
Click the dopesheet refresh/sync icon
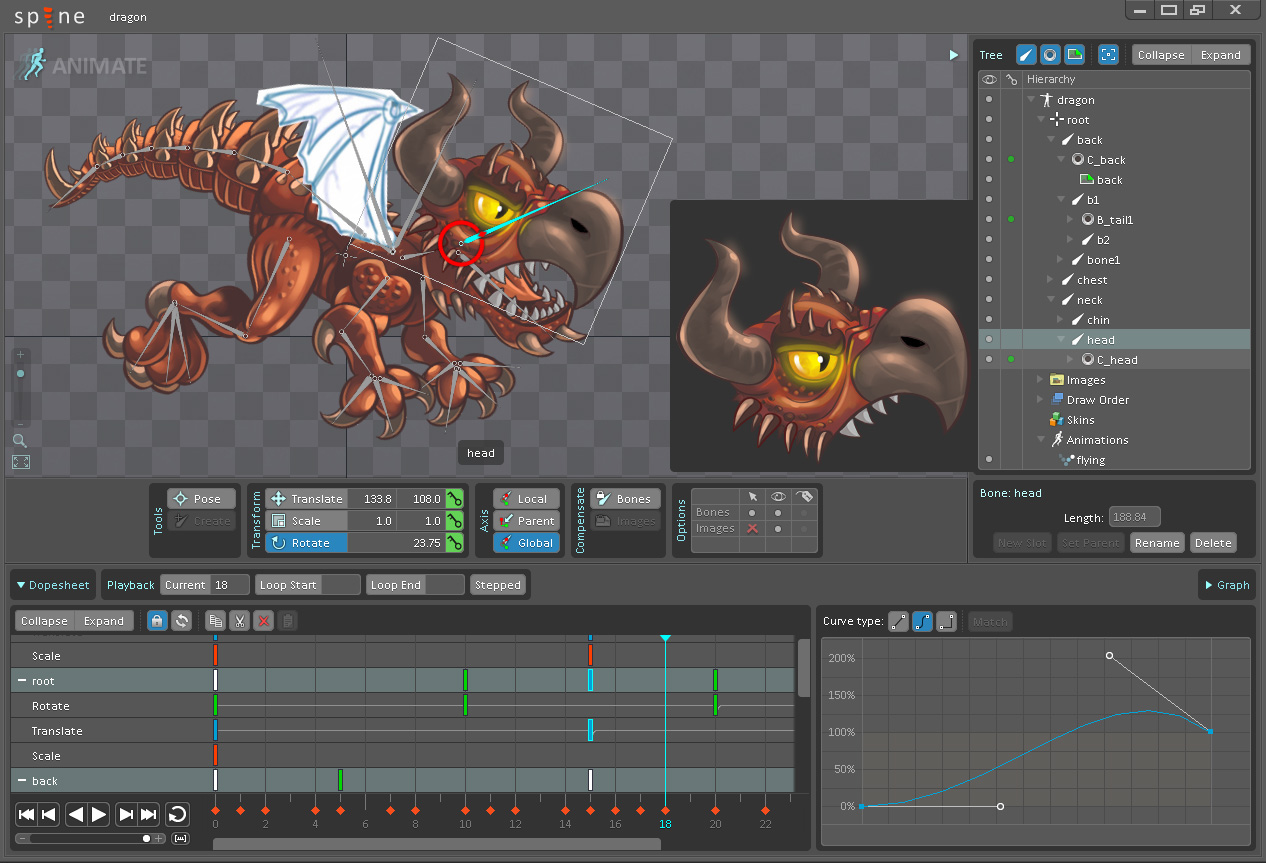(x=181, y=621)
